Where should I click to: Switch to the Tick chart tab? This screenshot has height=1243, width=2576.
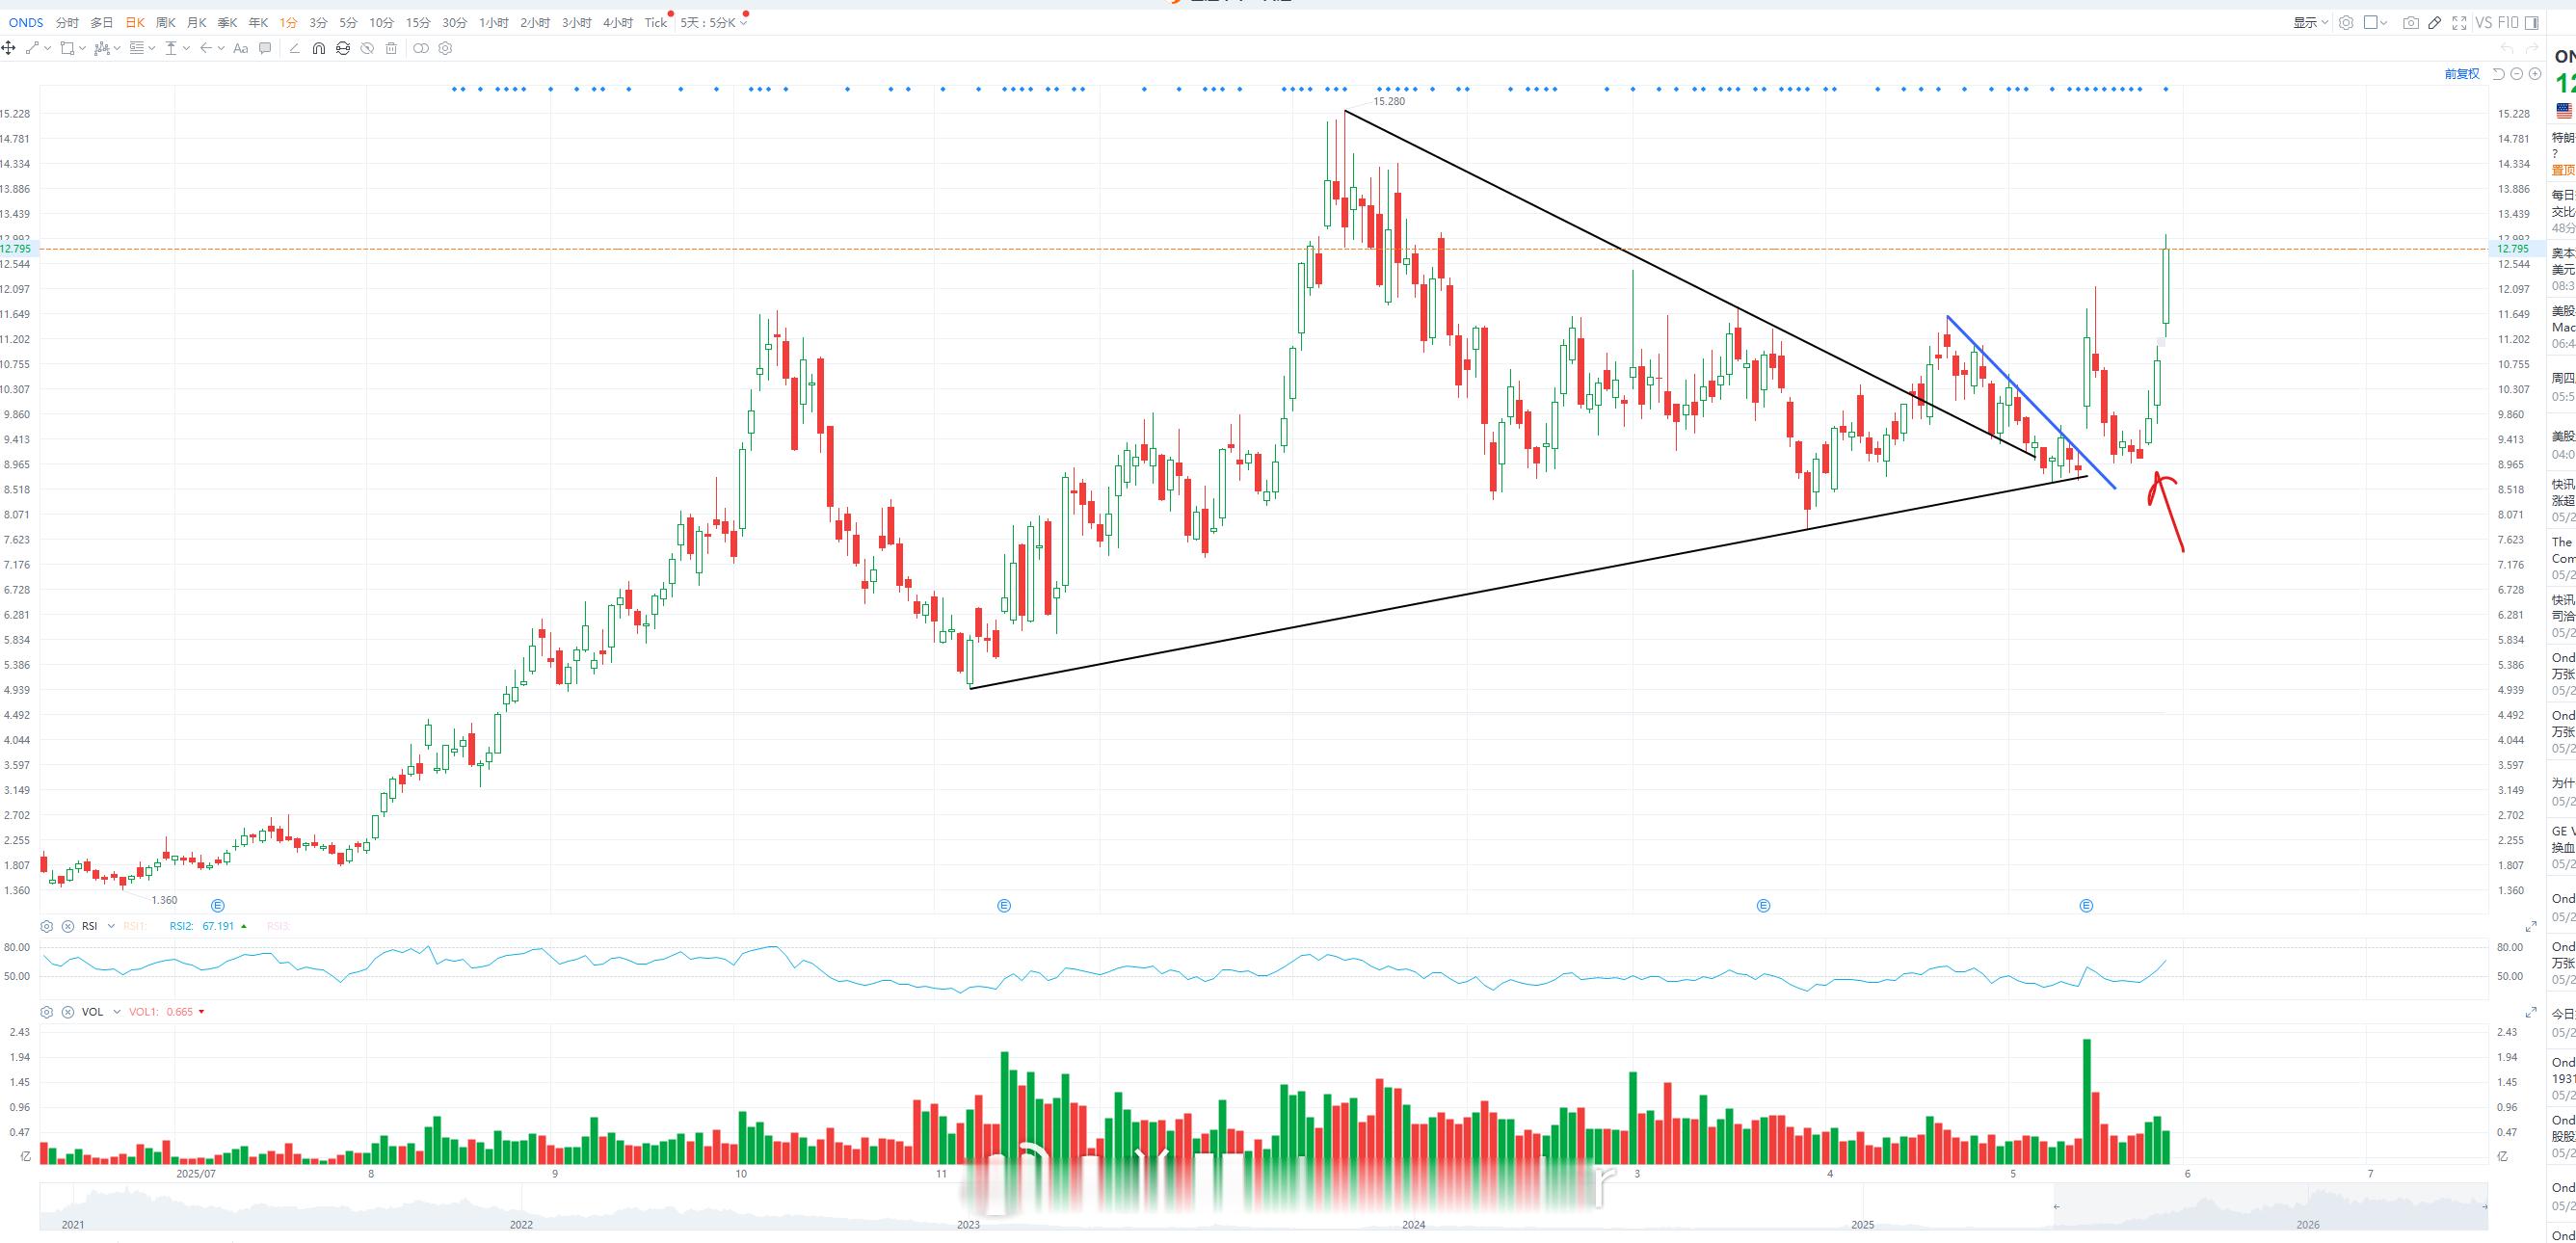(x=656, y=22)
